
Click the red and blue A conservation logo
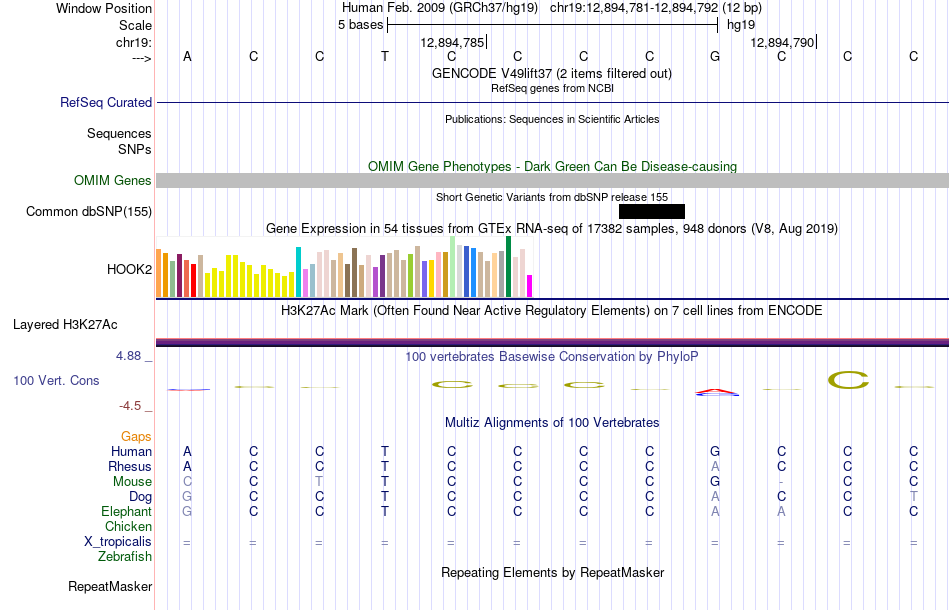(717, 393)
